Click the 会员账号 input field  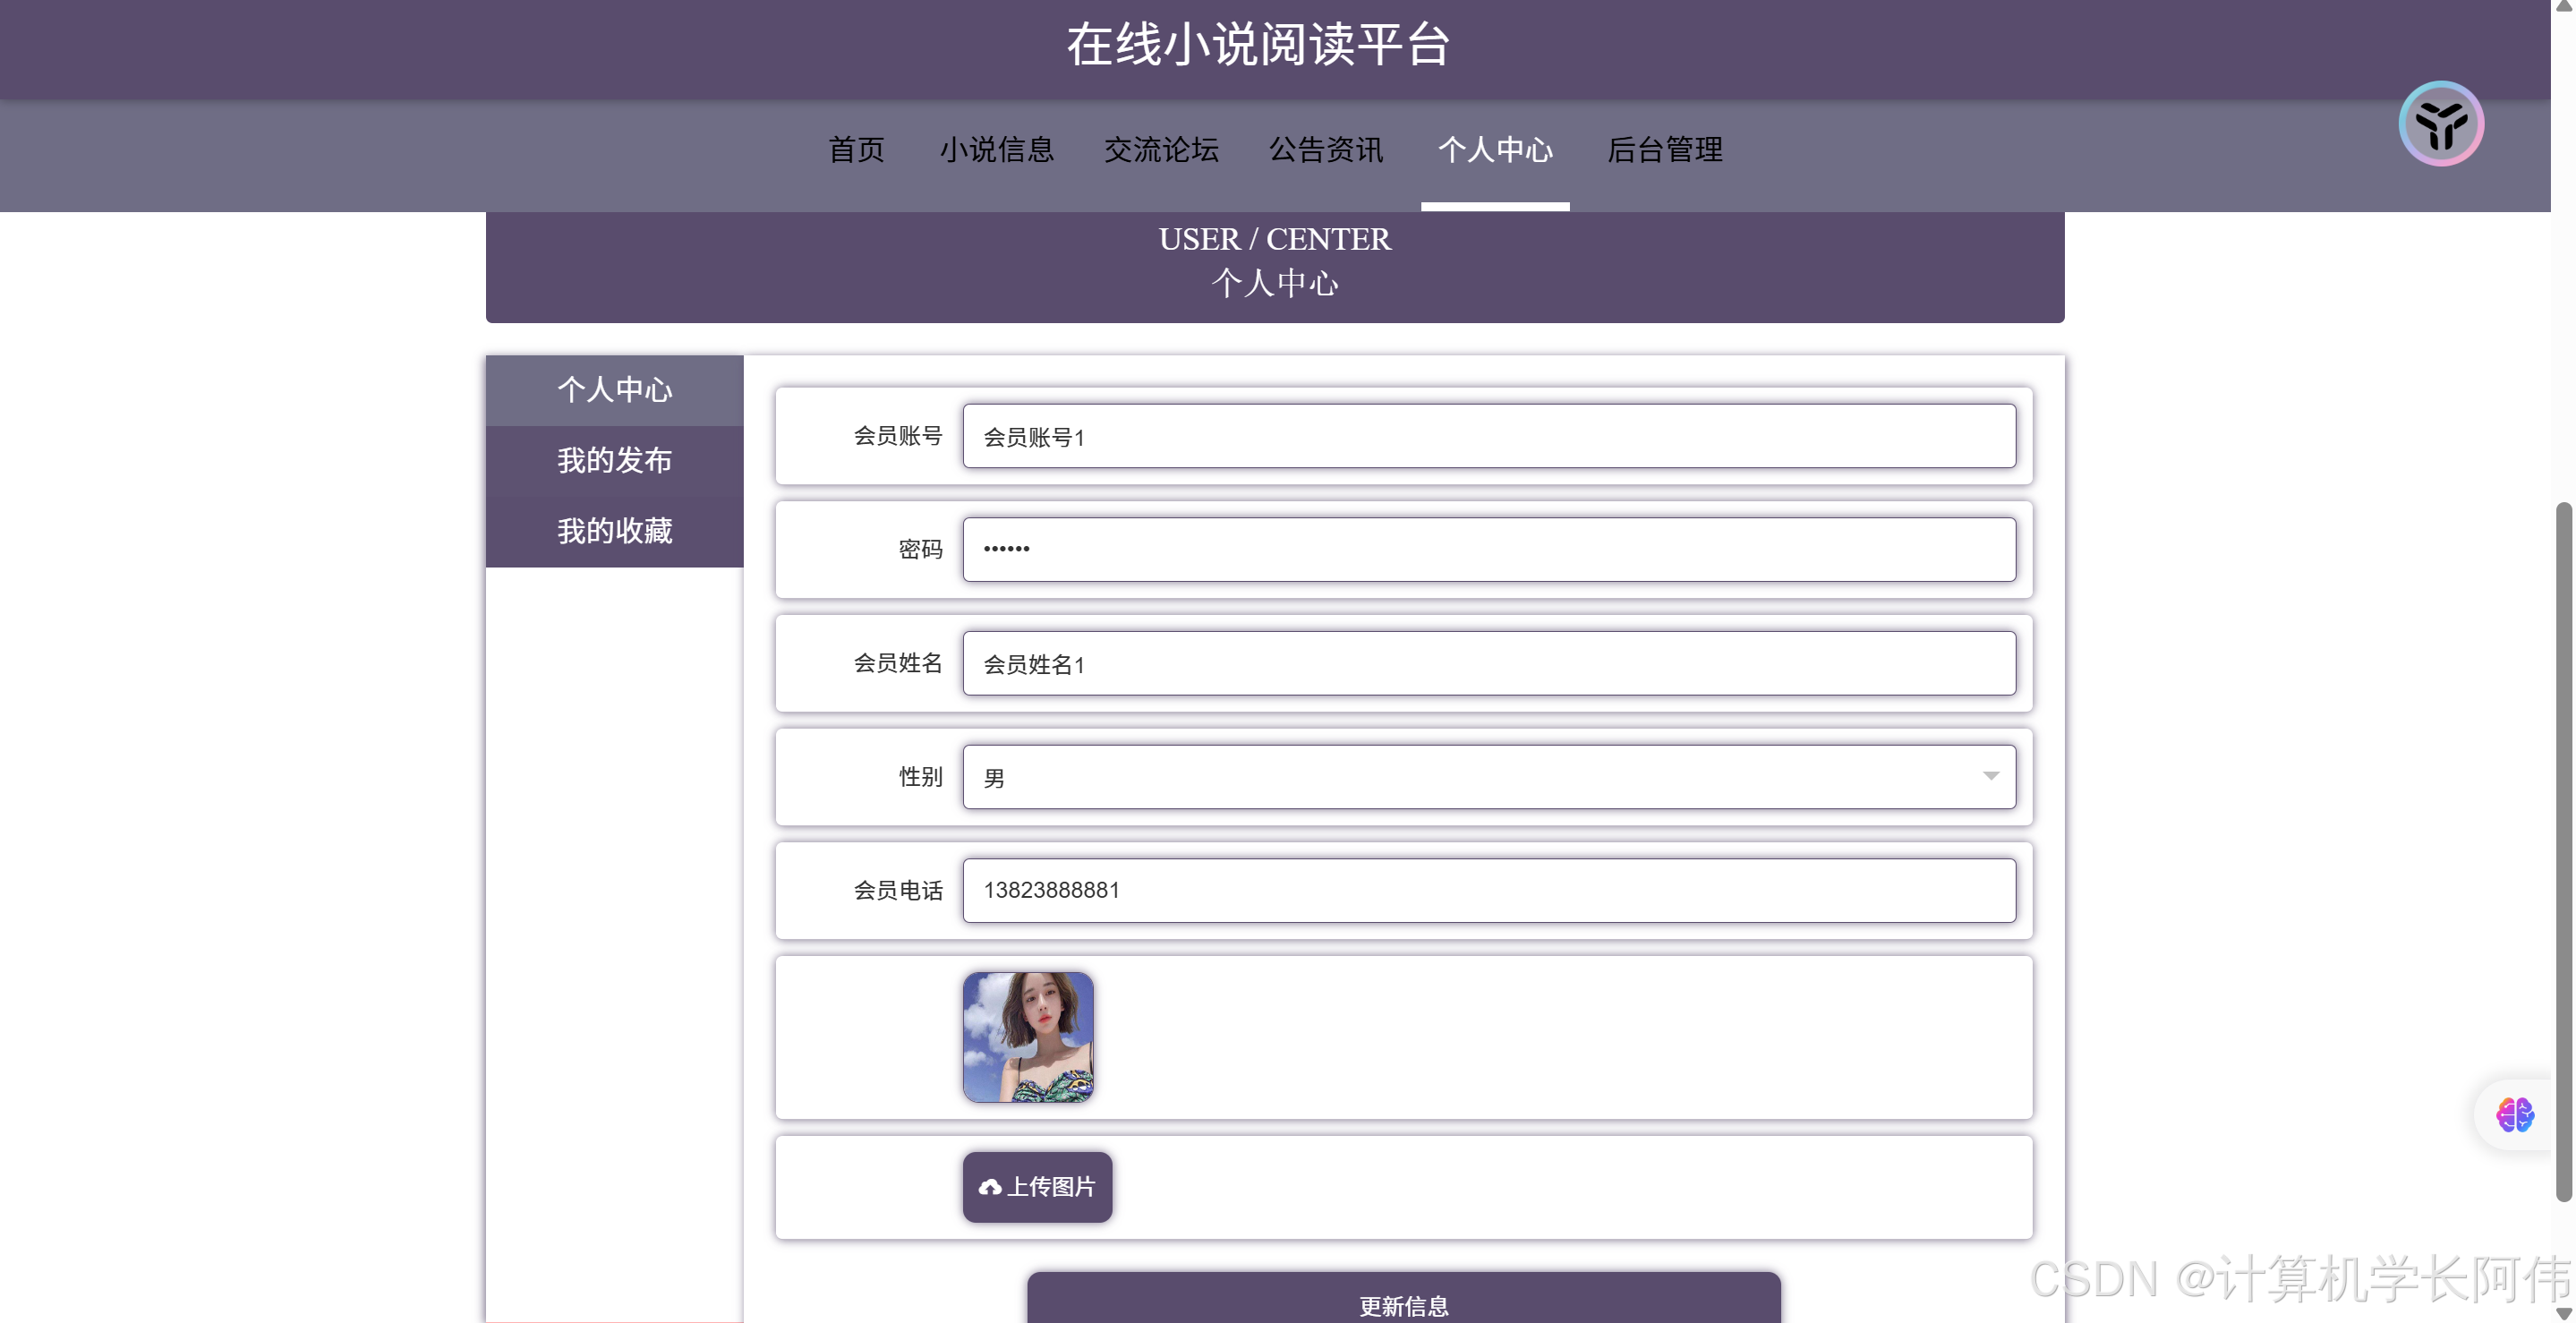[1488, 436]
